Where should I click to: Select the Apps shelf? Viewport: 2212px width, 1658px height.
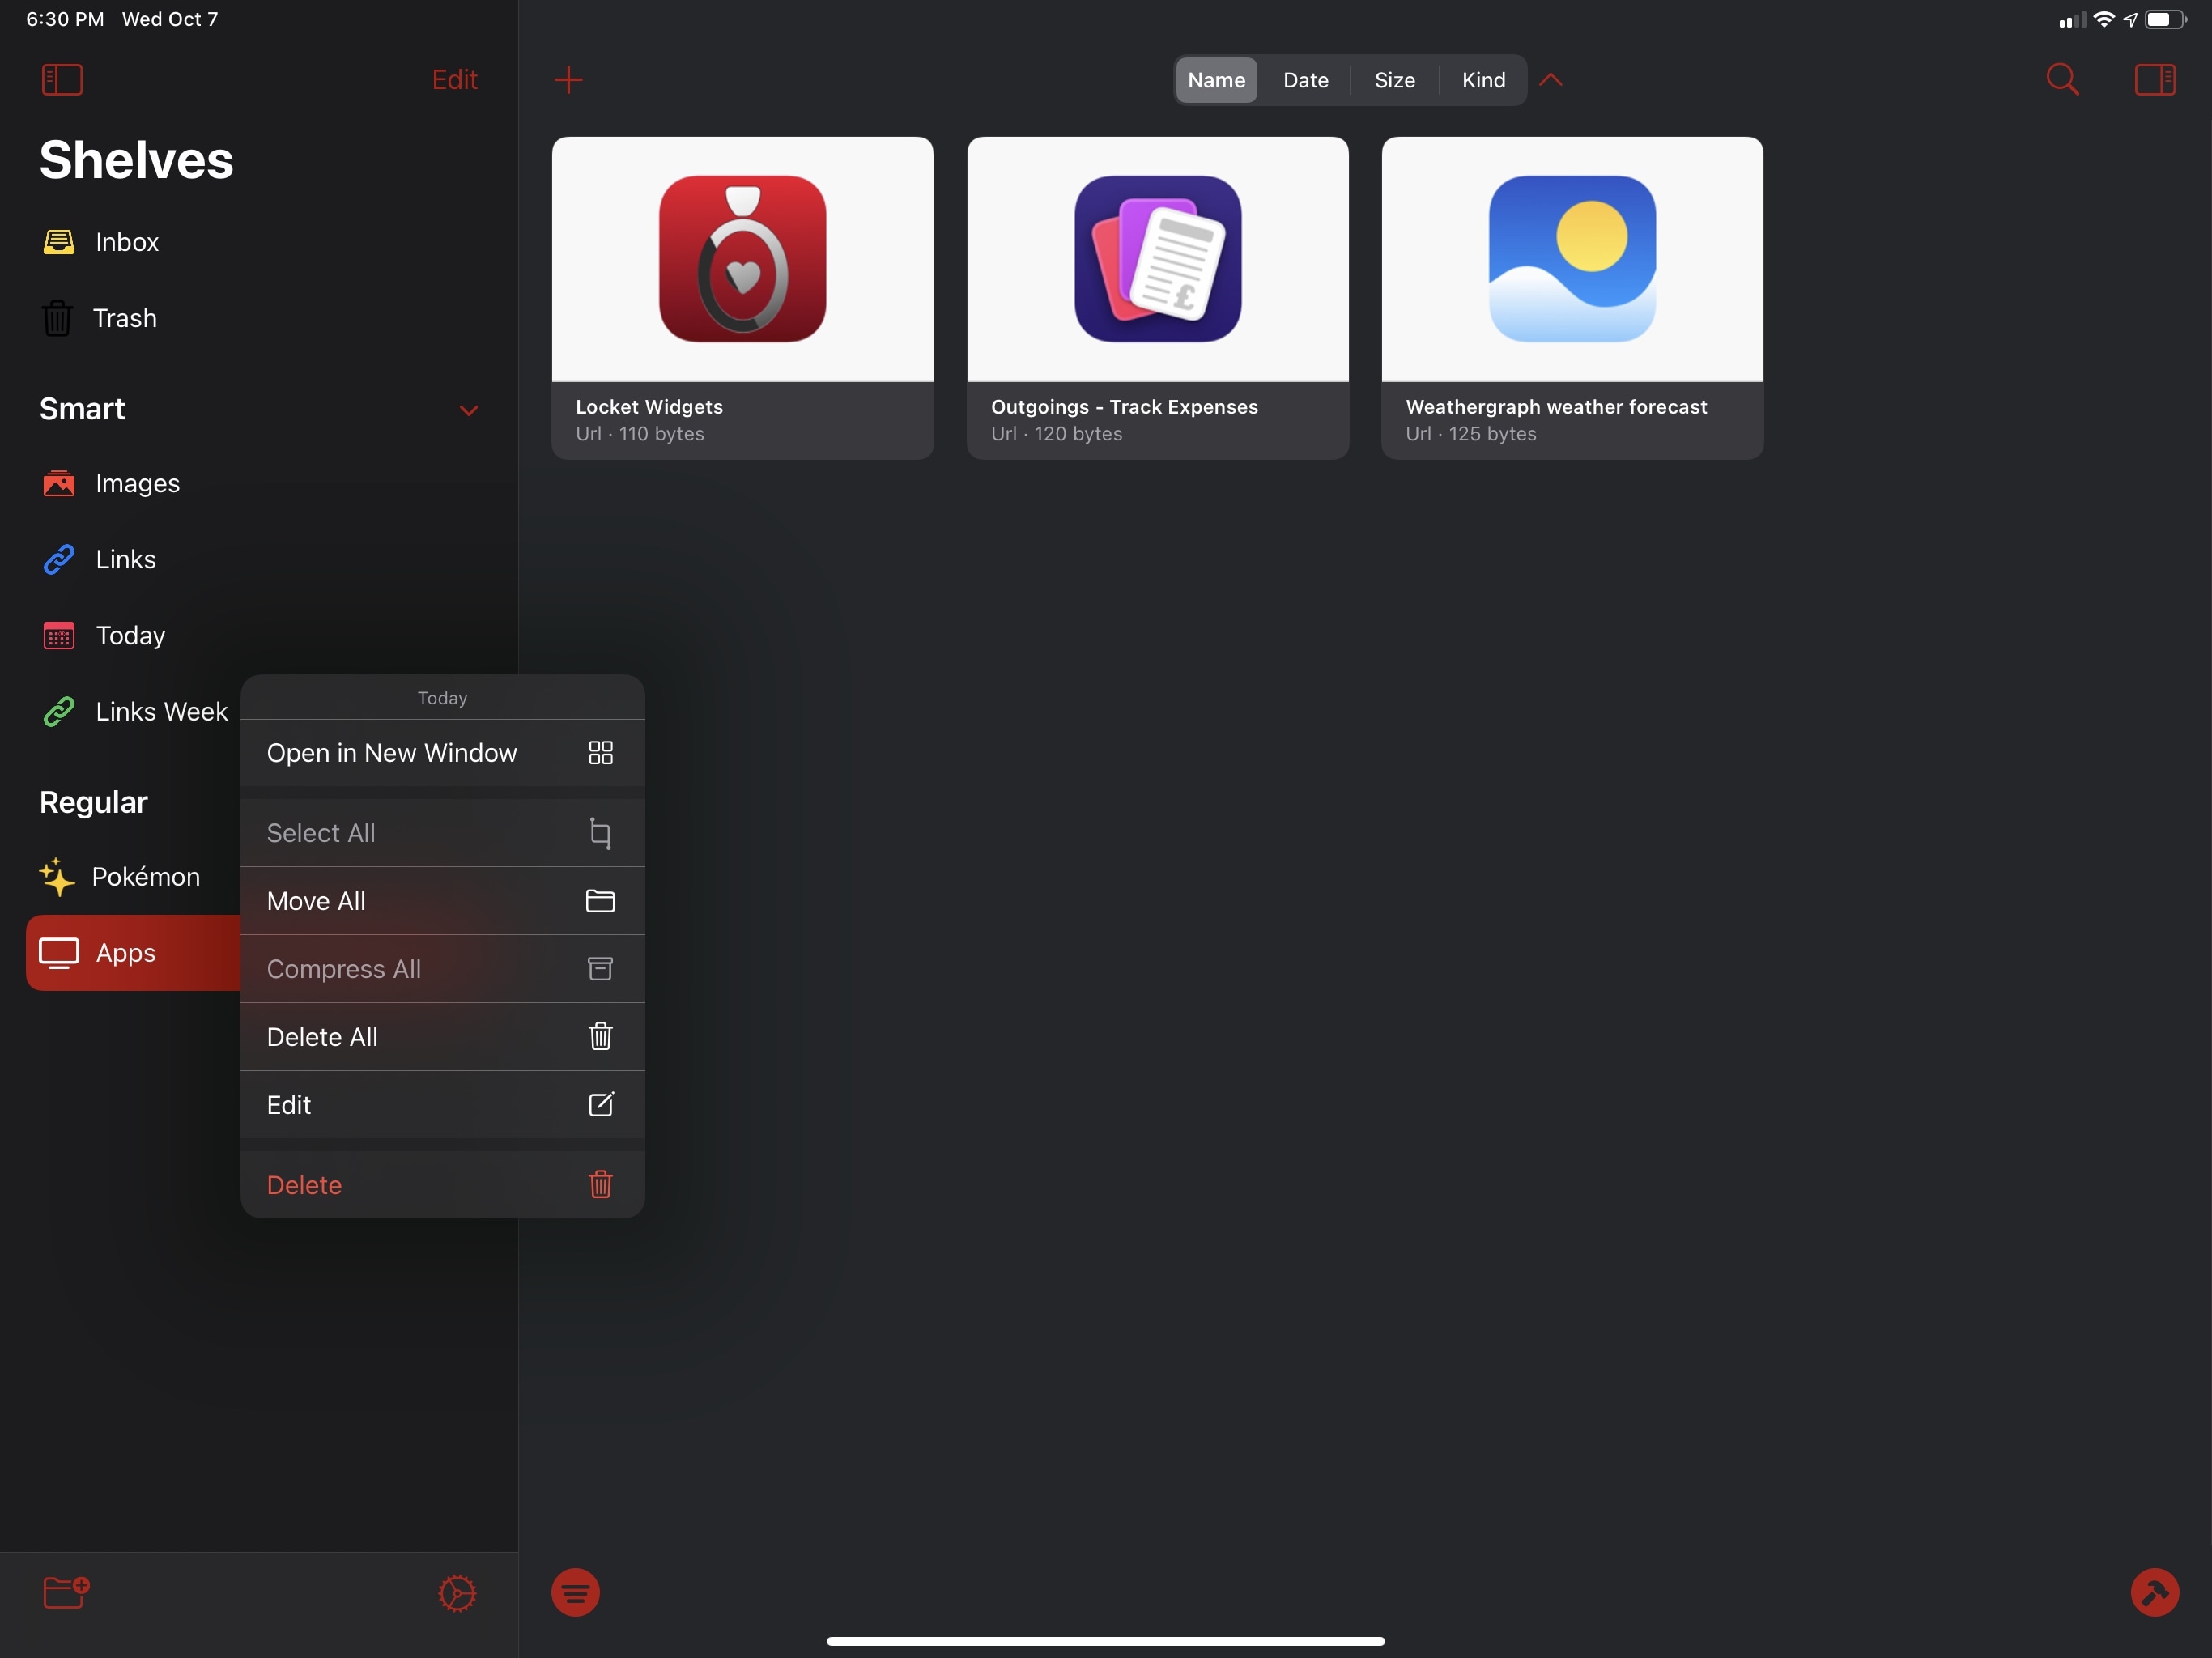coord(134,952)
